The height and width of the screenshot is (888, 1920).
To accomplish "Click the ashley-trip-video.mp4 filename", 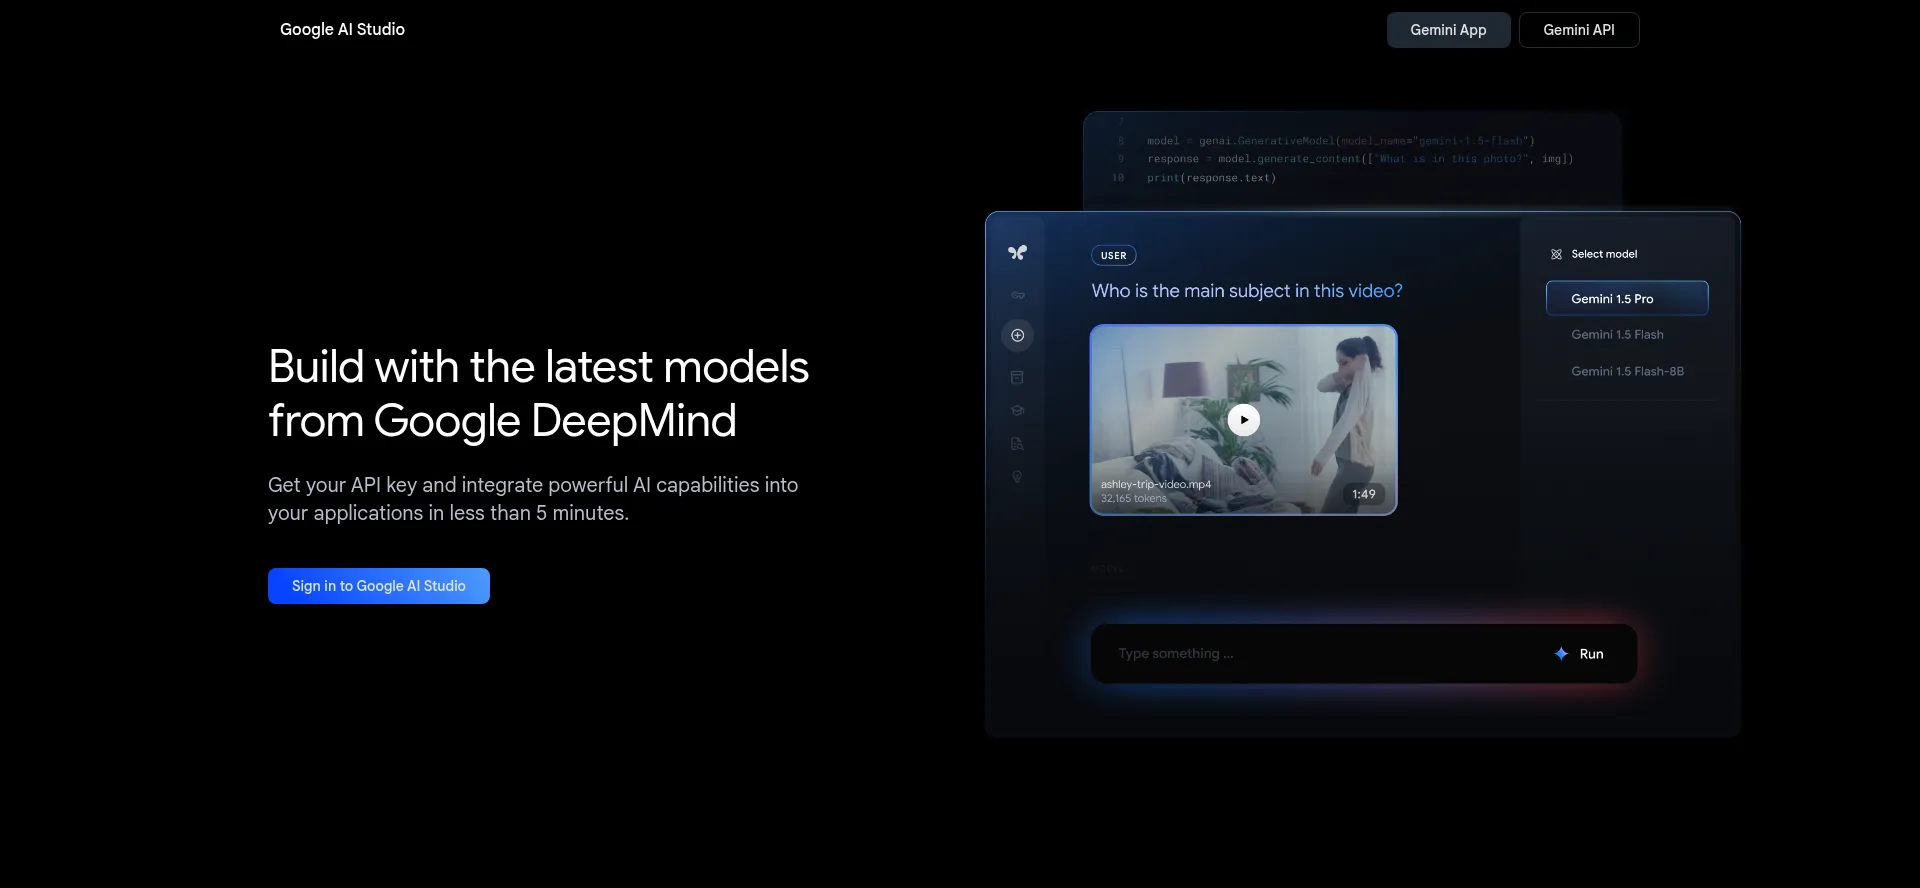I will click(1156, 484).
